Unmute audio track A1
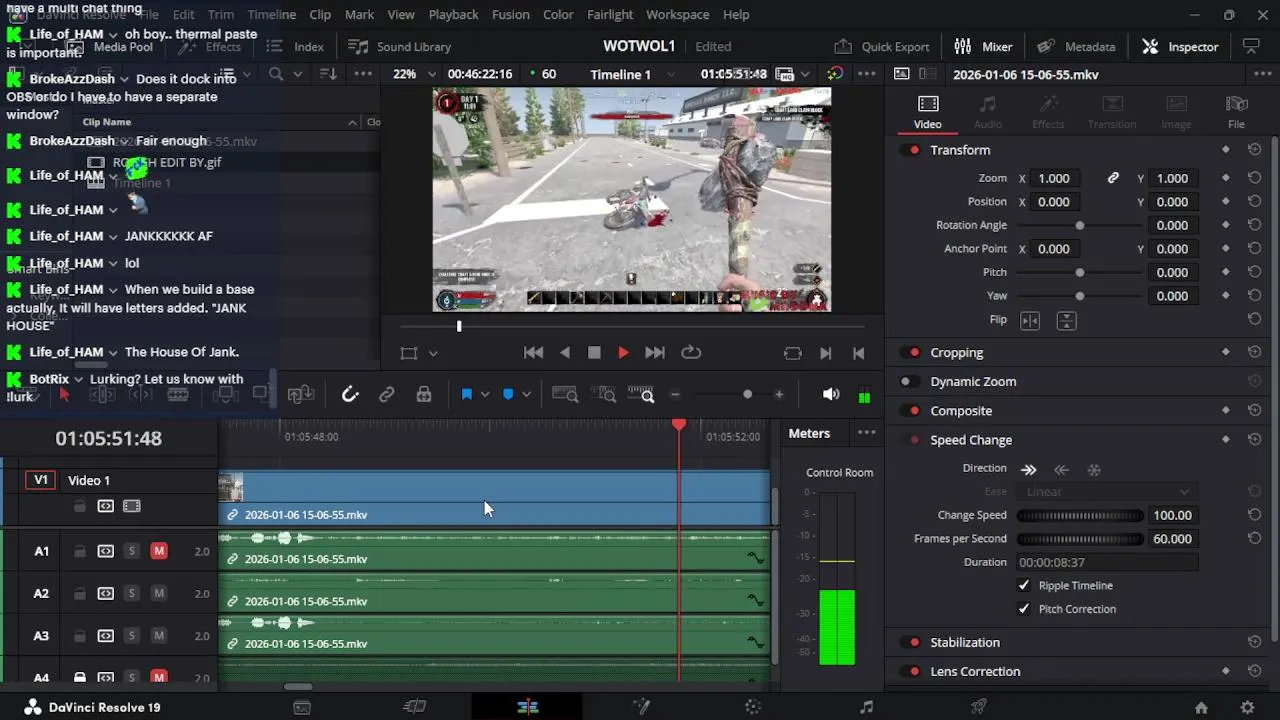1280x720 pixels. tap(159, 551)
